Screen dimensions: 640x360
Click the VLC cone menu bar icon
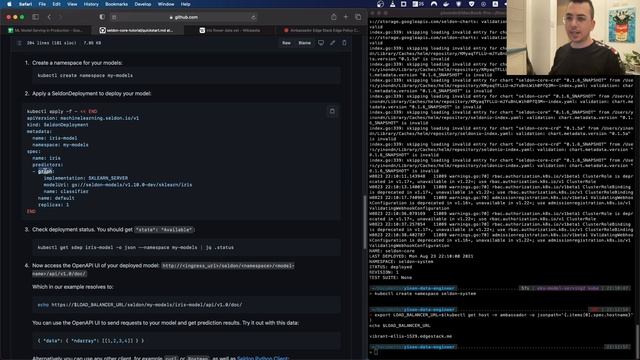click(392, 4)
